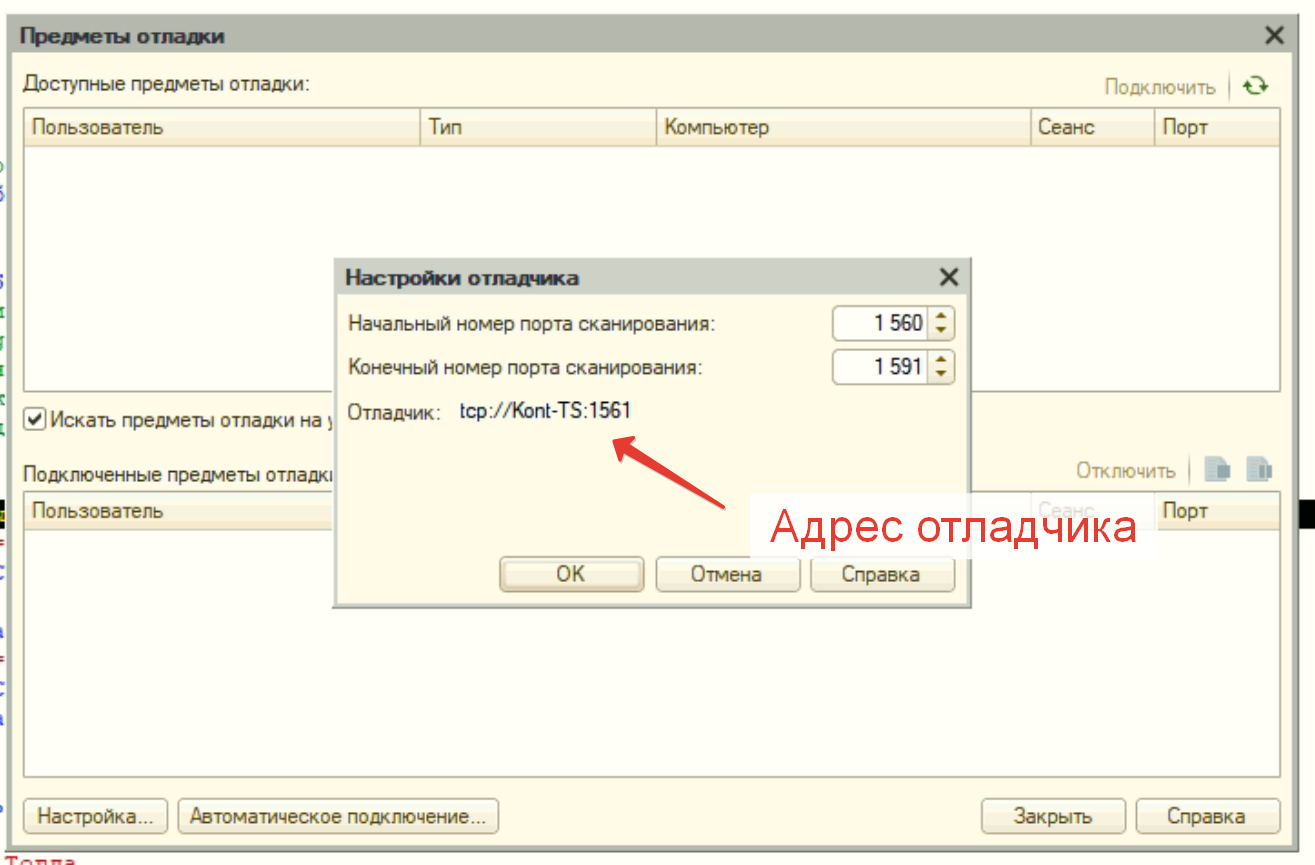Screen dimensions: 1315x865
Task: Toggle the Искать предметы отладки checkbox
Action: point(36,419)
